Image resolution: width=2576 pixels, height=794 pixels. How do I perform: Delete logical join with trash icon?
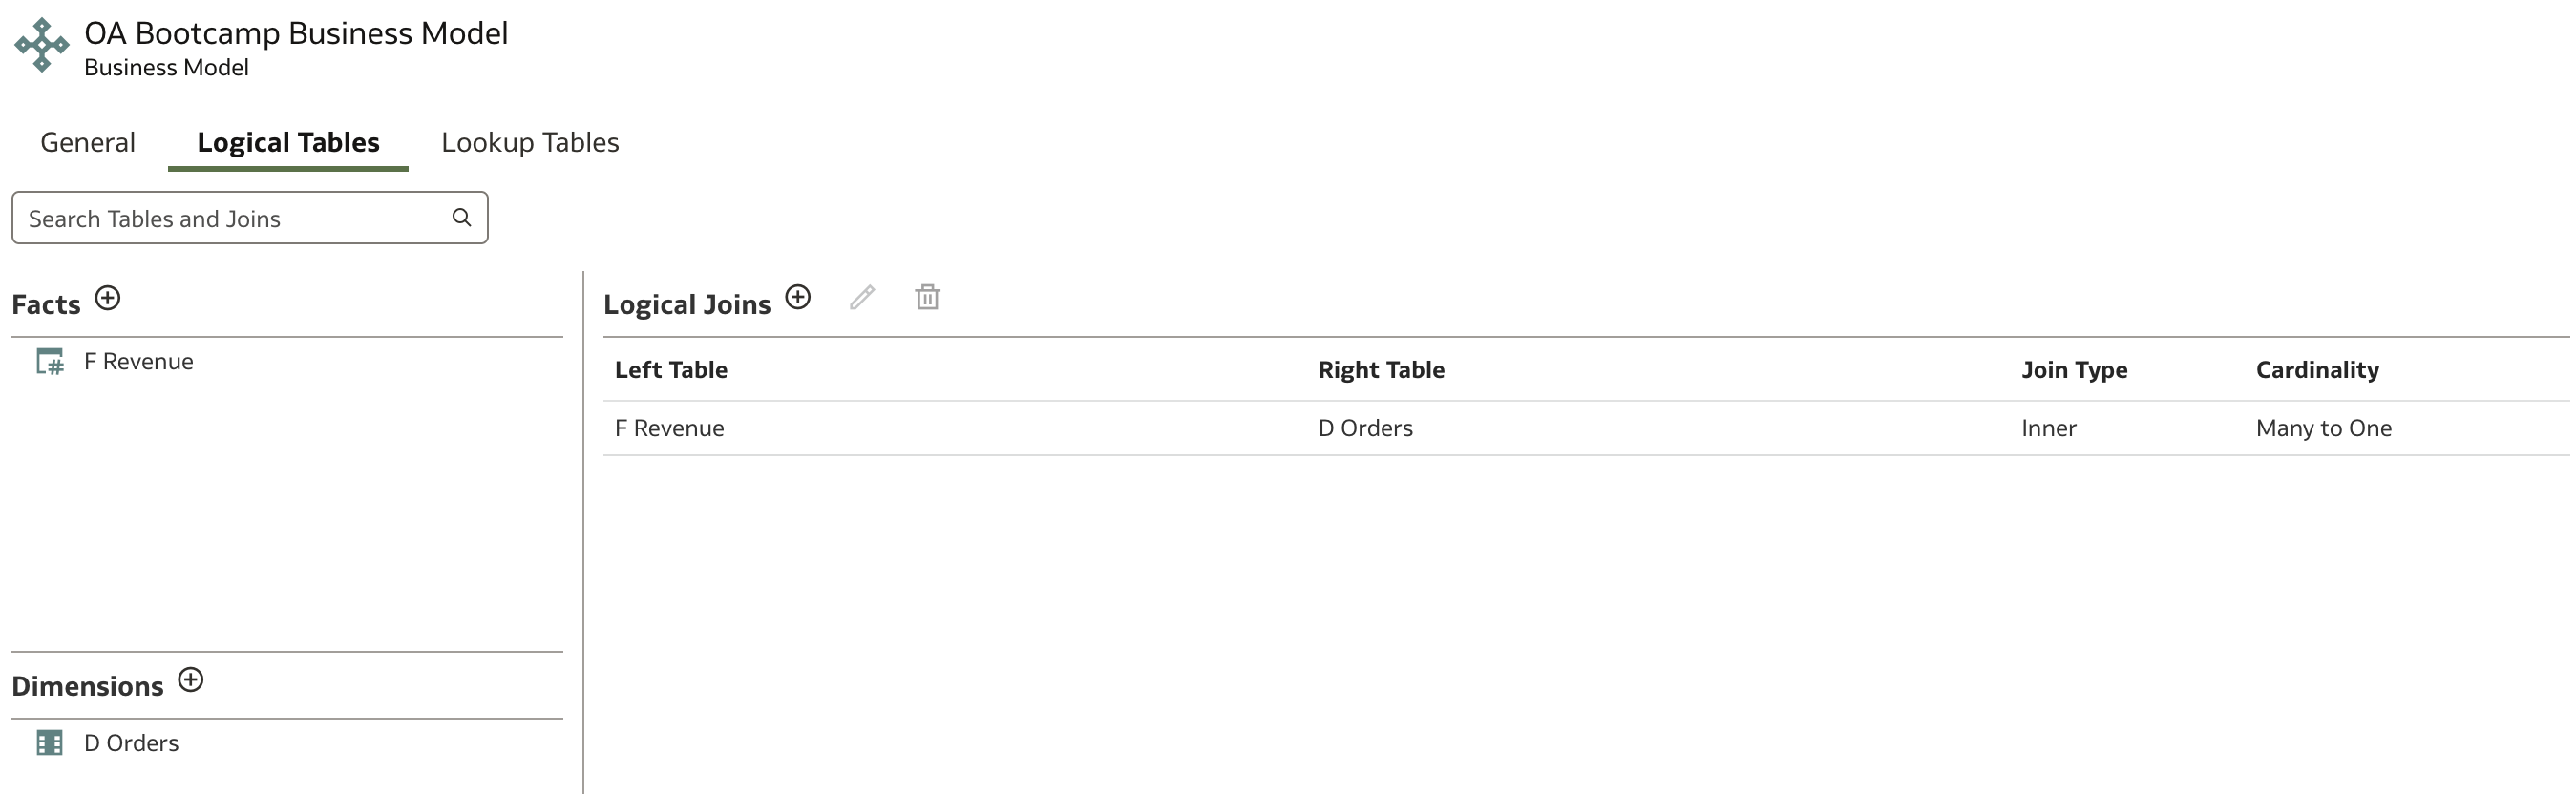[x=928, y=297]
